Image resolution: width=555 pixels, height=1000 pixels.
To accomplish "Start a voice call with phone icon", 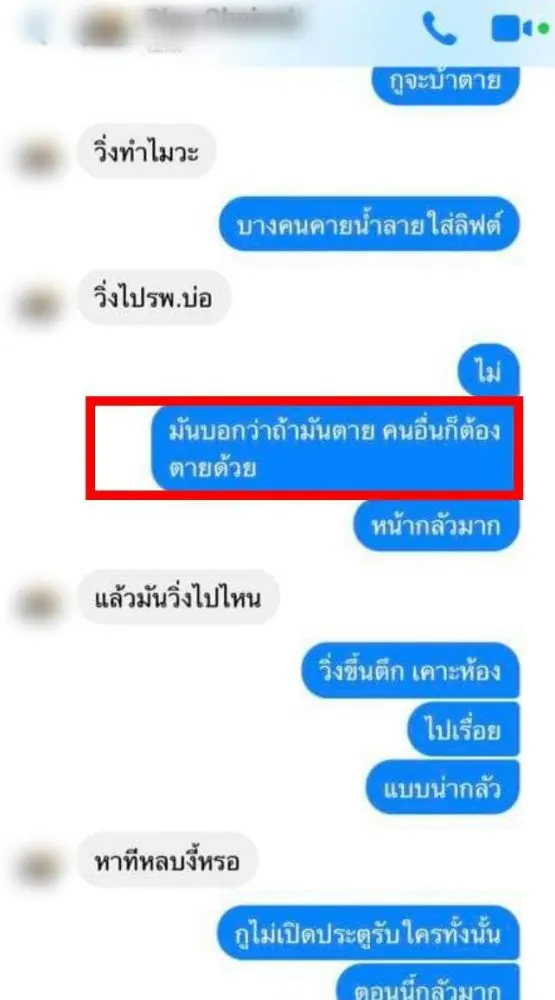I will pyautogui.click(x=440, y=28).
